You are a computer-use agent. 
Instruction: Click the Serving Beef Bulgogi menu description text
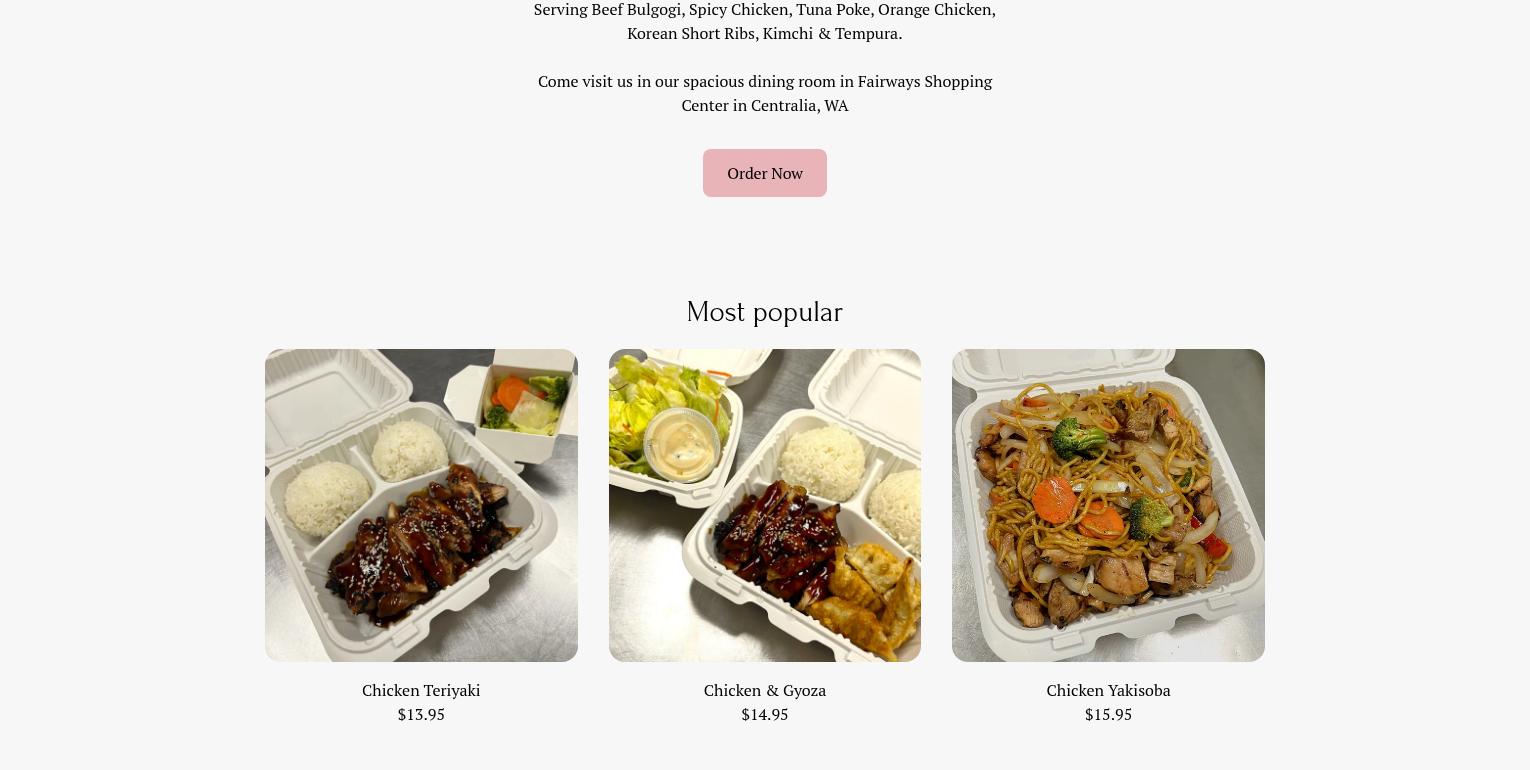[x=765, y=21]
